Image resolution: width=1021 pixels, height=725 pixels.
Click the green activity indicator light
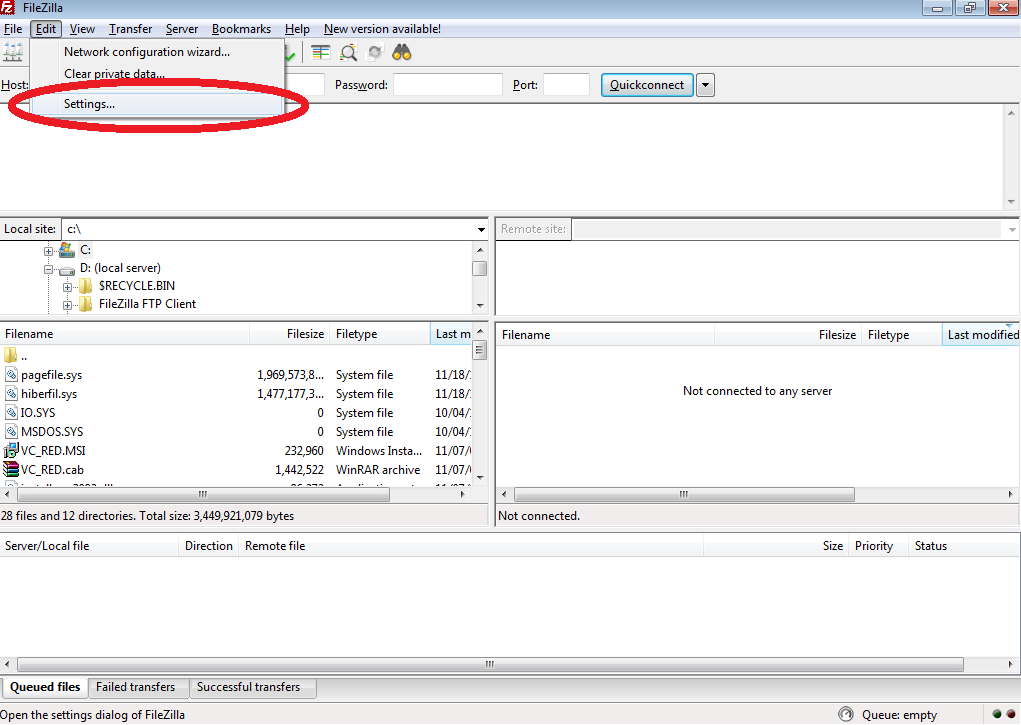997,715
